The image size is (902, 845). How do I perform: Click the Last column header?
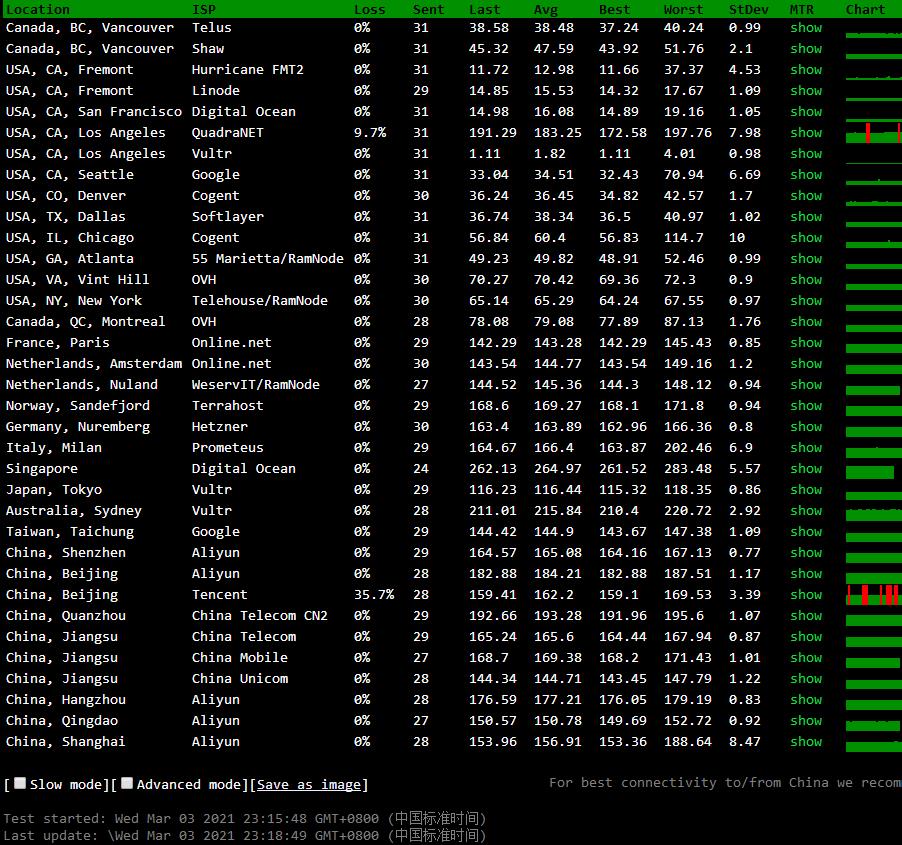pyautogui.click(x=484, y=9)
